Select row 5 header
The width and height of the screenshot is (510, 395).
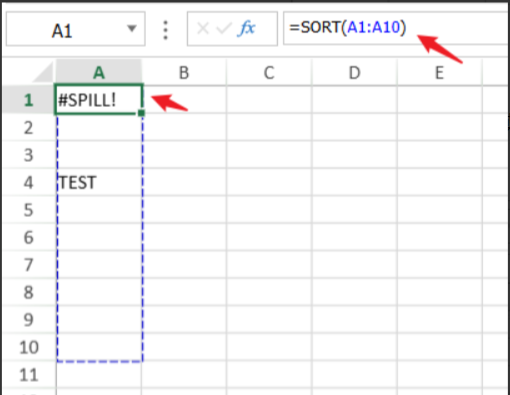(x=28, y=210)
